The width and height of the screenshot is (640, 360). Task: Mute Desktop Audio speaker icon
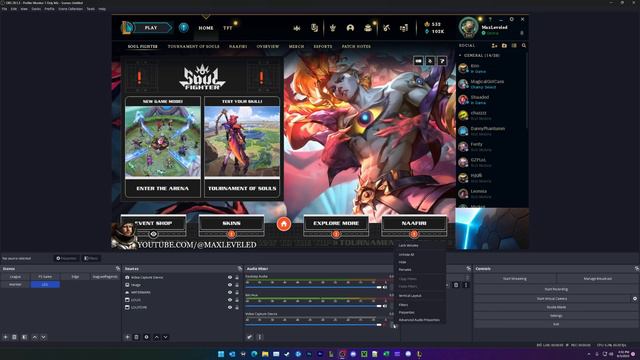385,287
